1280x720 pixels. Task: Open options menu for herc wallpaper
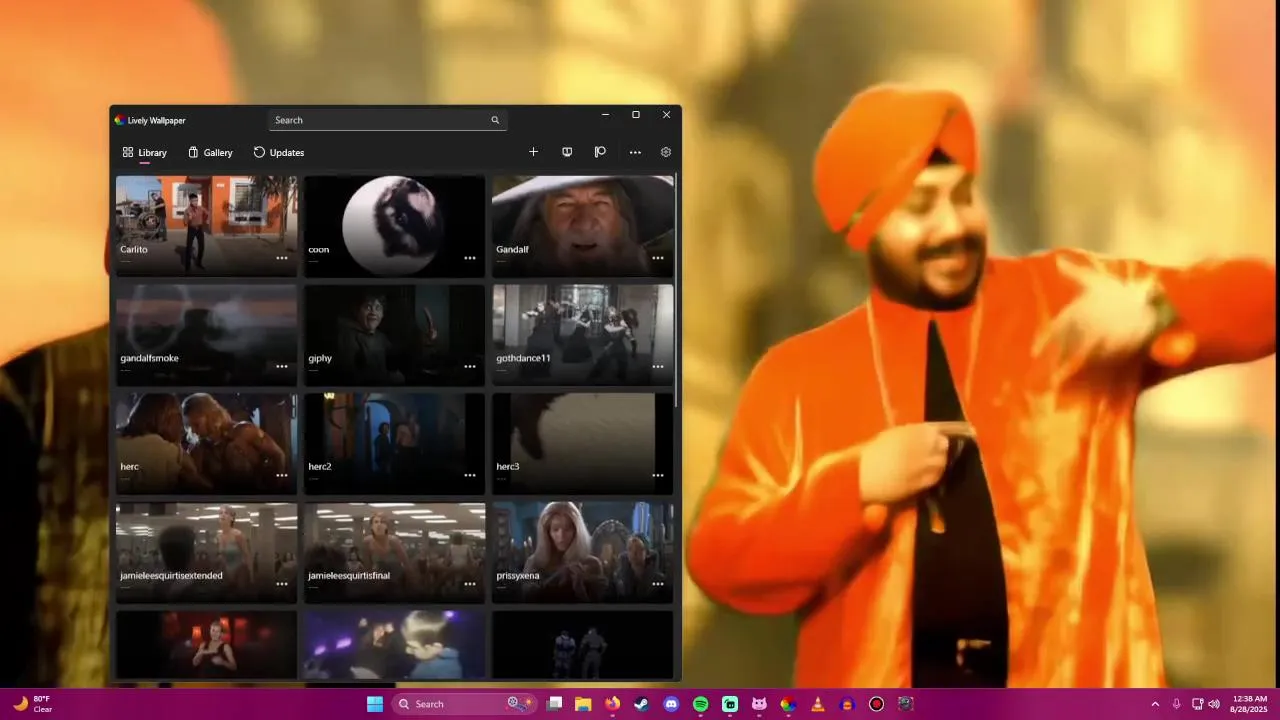[282, 475]
